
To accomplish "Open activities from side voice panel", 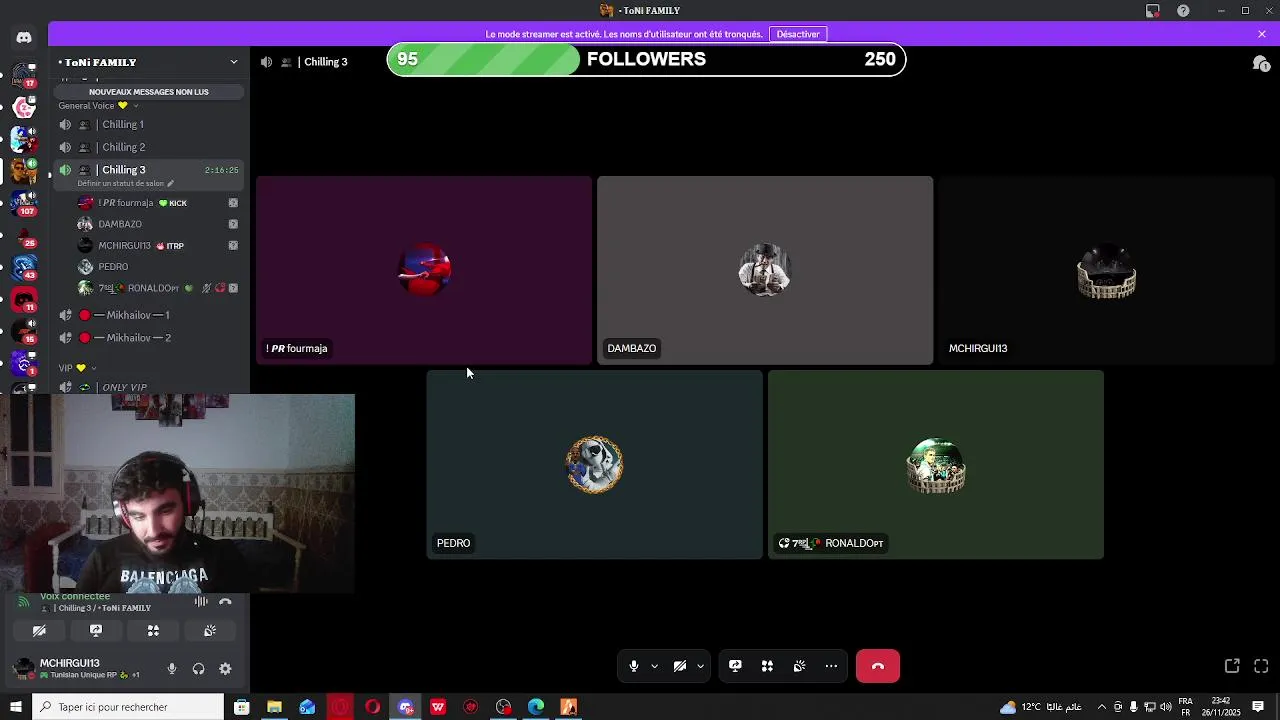I will (x=153, y=631).
